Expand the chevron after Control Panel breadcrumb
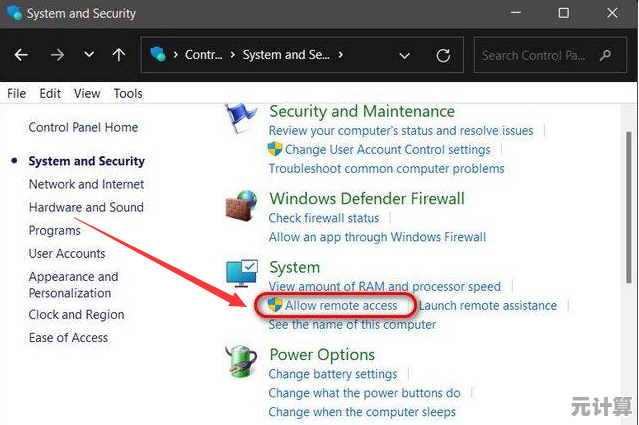This screenshot has height=425, width=639. click(x=232, y=55)
